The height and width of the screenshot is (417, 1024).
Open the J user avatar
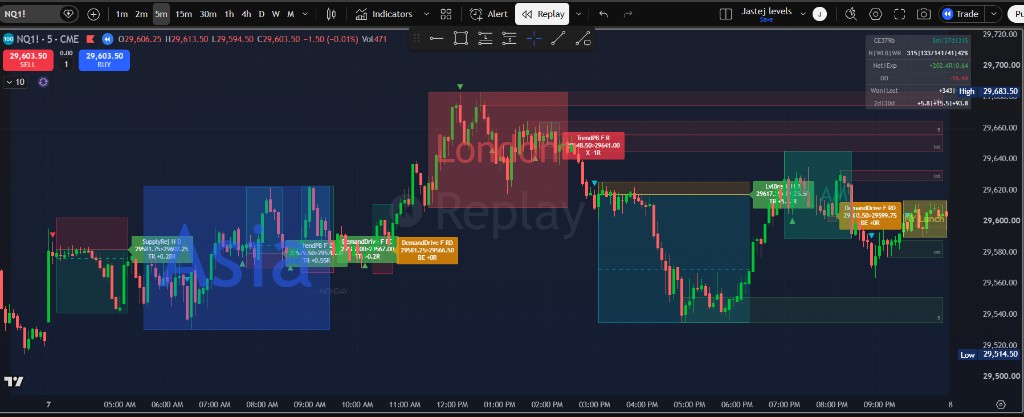pyautogui.click(x=820, y=14)
